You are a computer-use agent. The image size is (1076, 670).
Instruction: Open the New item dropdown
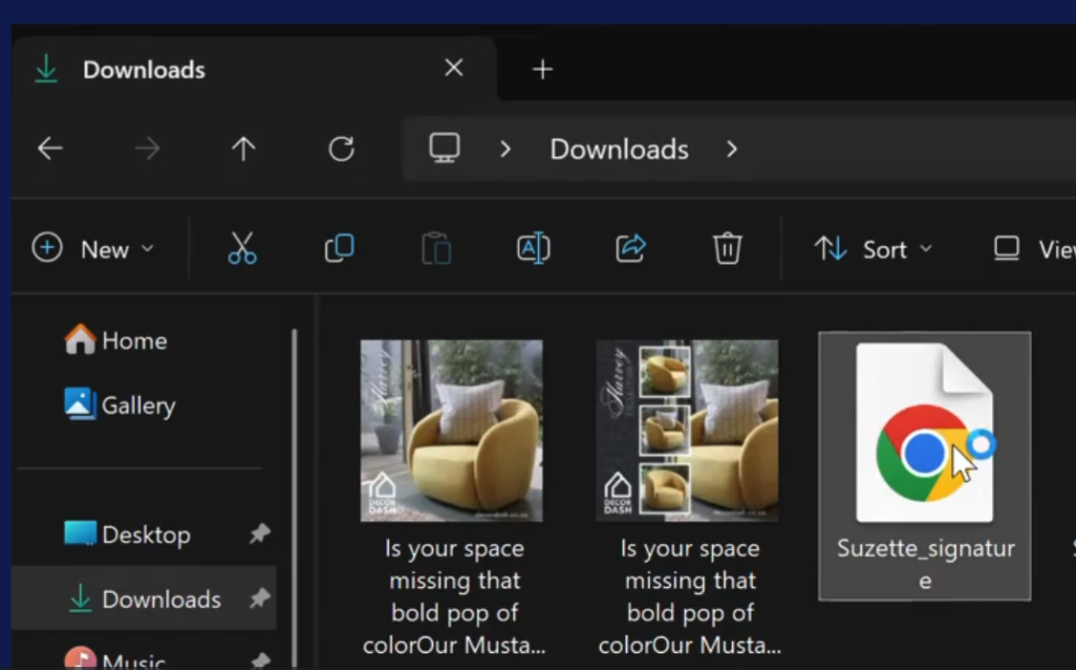click(93, 249)
